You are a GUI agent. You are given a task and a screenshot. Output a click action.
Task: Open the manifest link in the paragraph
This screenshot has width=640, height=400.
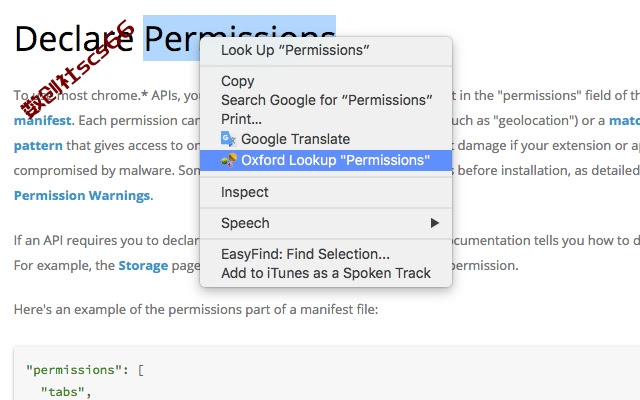tap(42, 121)
